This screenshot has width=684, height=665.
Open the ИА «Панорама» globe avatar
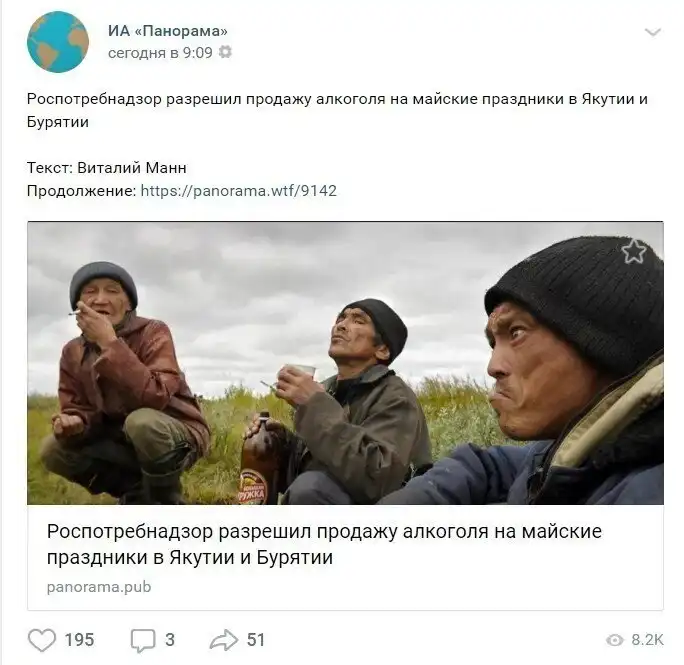(58, 42)
